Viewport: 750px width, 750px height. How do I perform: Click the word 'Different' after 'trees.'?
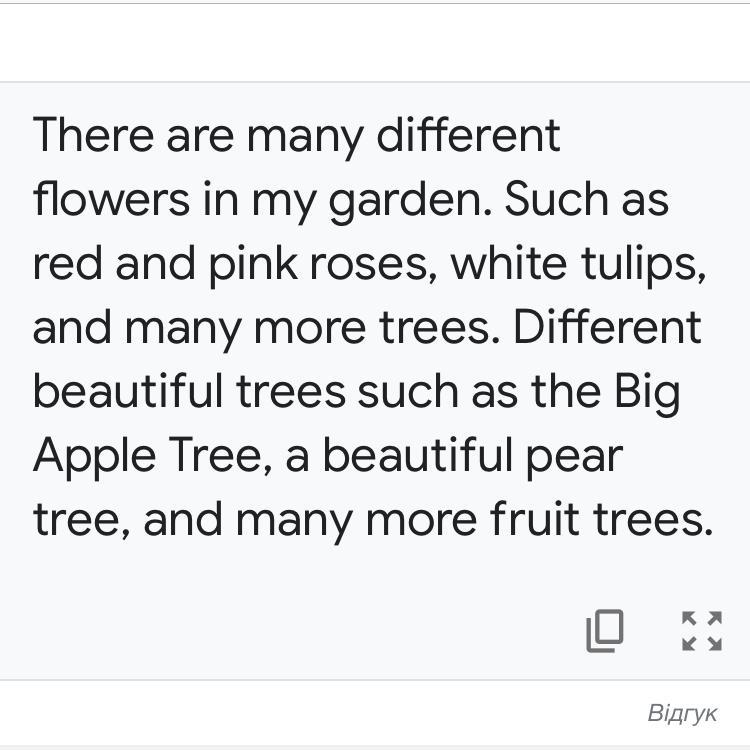coord(608,327)
